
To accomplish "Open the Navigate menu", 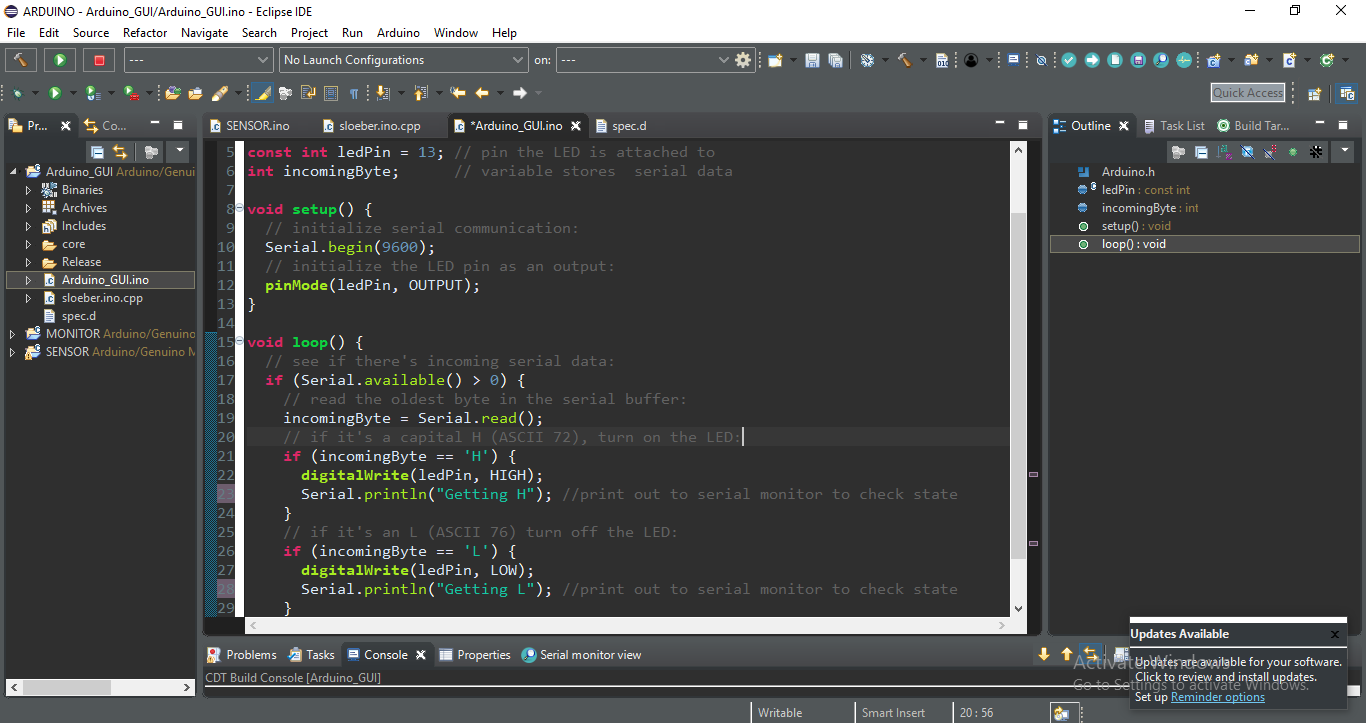I will coord(204,33).
